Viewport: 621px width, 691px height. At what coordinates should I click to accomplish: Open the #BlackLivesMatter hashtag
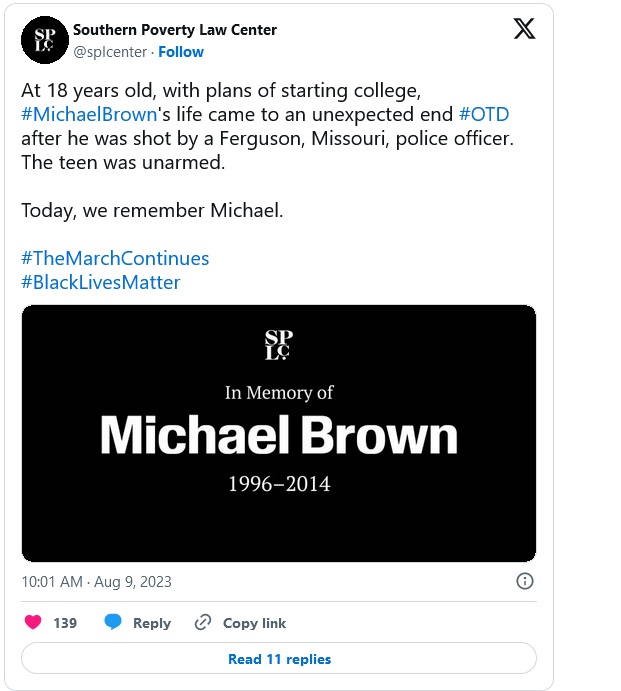(x=101, y=282)
